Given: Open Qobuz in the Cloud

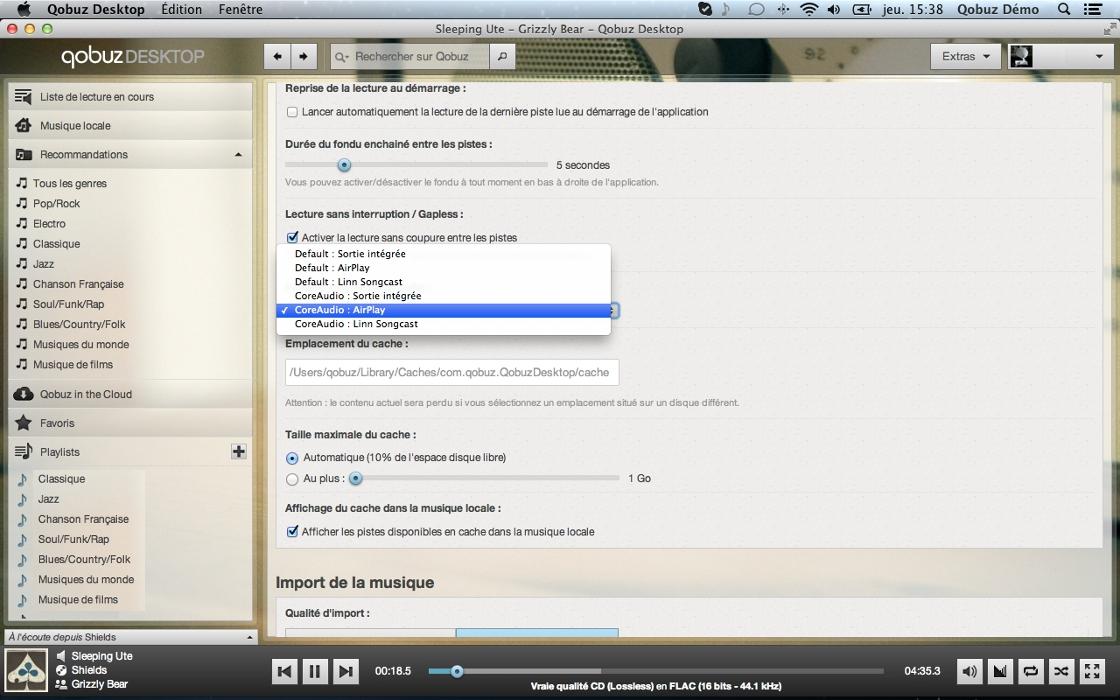Looking at the screenshot, I should [x=131, y=394].
